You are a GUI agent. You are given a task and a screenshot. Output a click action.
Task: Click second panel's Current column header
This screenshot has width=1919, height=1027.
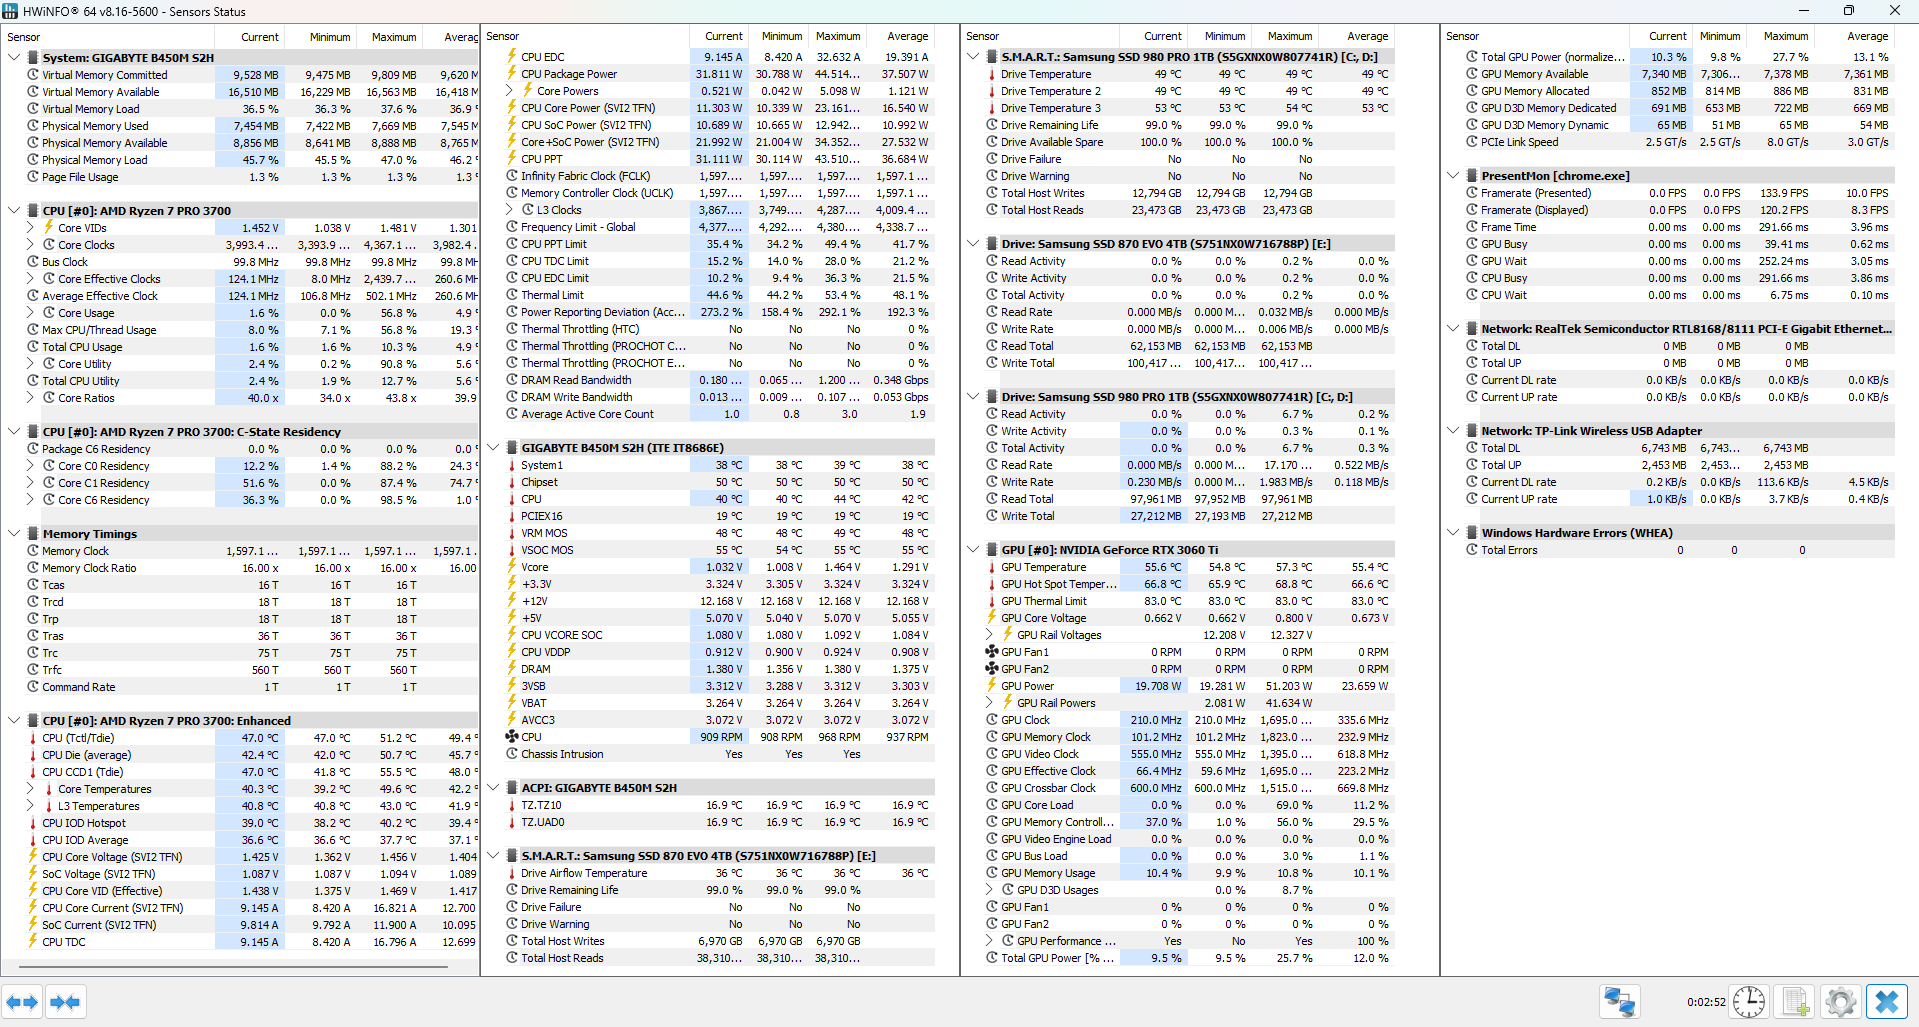coord(717,36)
